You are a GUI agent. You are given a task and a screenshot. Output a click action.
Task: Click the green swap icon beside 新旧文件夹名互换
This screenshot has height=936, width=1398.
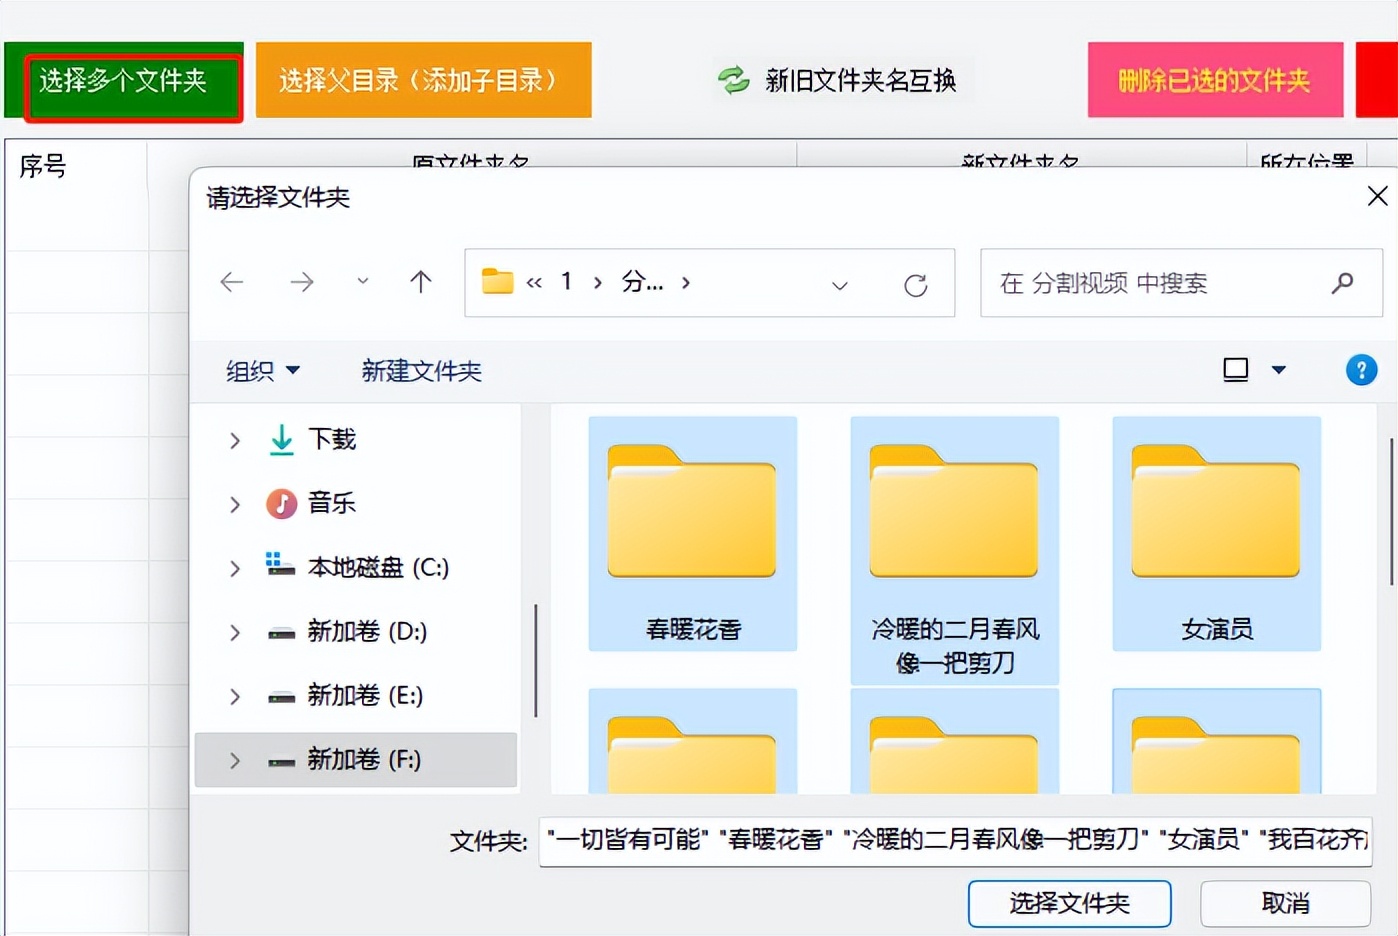tap(733, 81)
